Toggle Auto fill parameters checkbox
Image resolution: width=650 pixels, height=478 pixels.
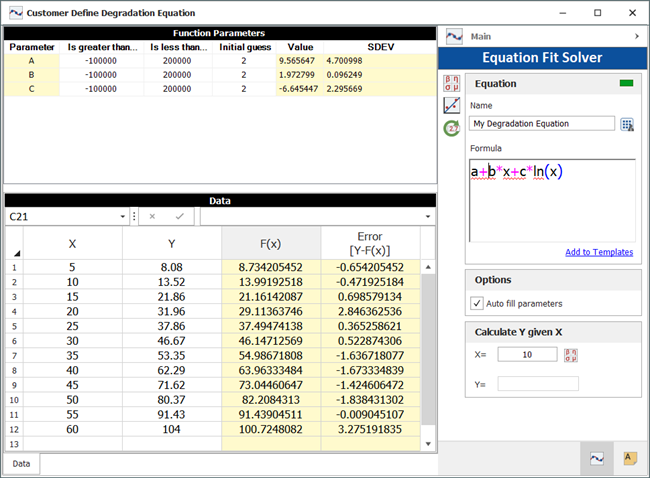pyautogui.click(x=477, y=303)
